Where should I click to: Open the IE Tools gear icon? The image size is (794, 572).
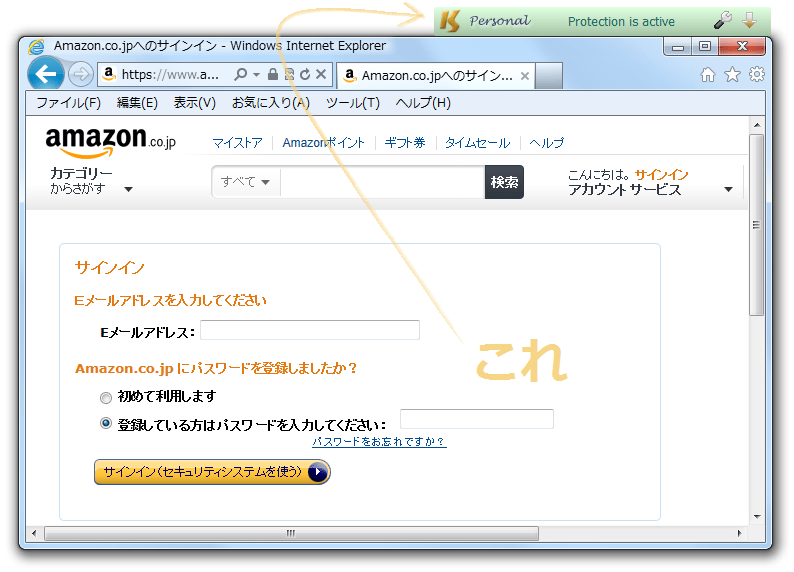click(757, 74)
